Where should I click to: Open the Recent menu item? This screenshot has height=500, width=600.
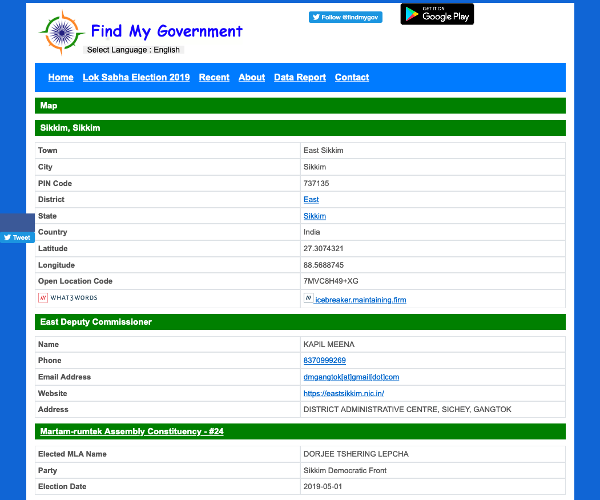click(214, 77)
